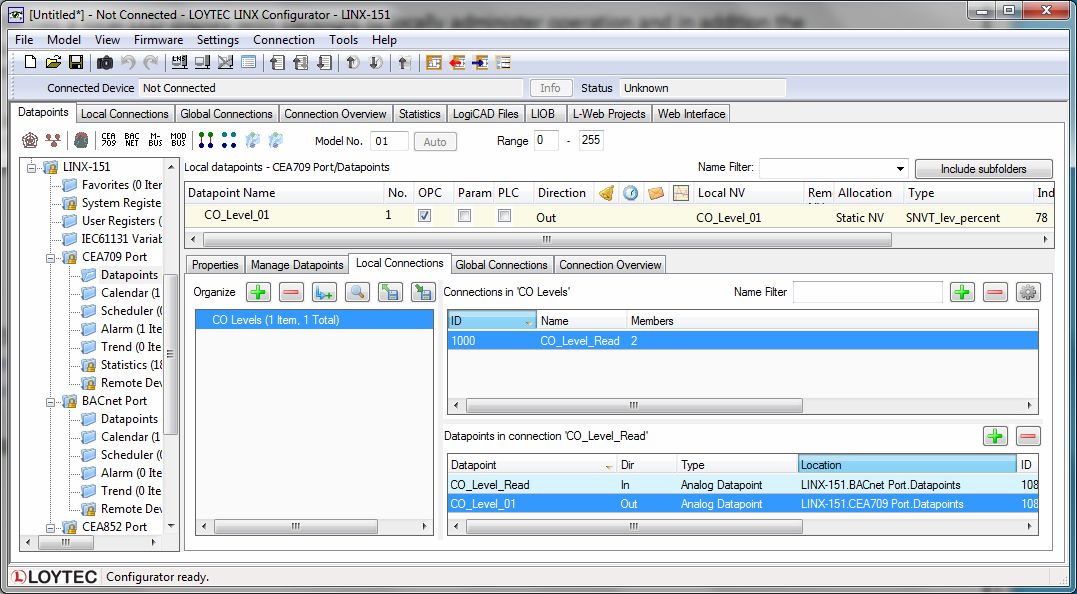The image size is (1077, 594).
Task: Open the File menu
Action: [x=24, y=40]
